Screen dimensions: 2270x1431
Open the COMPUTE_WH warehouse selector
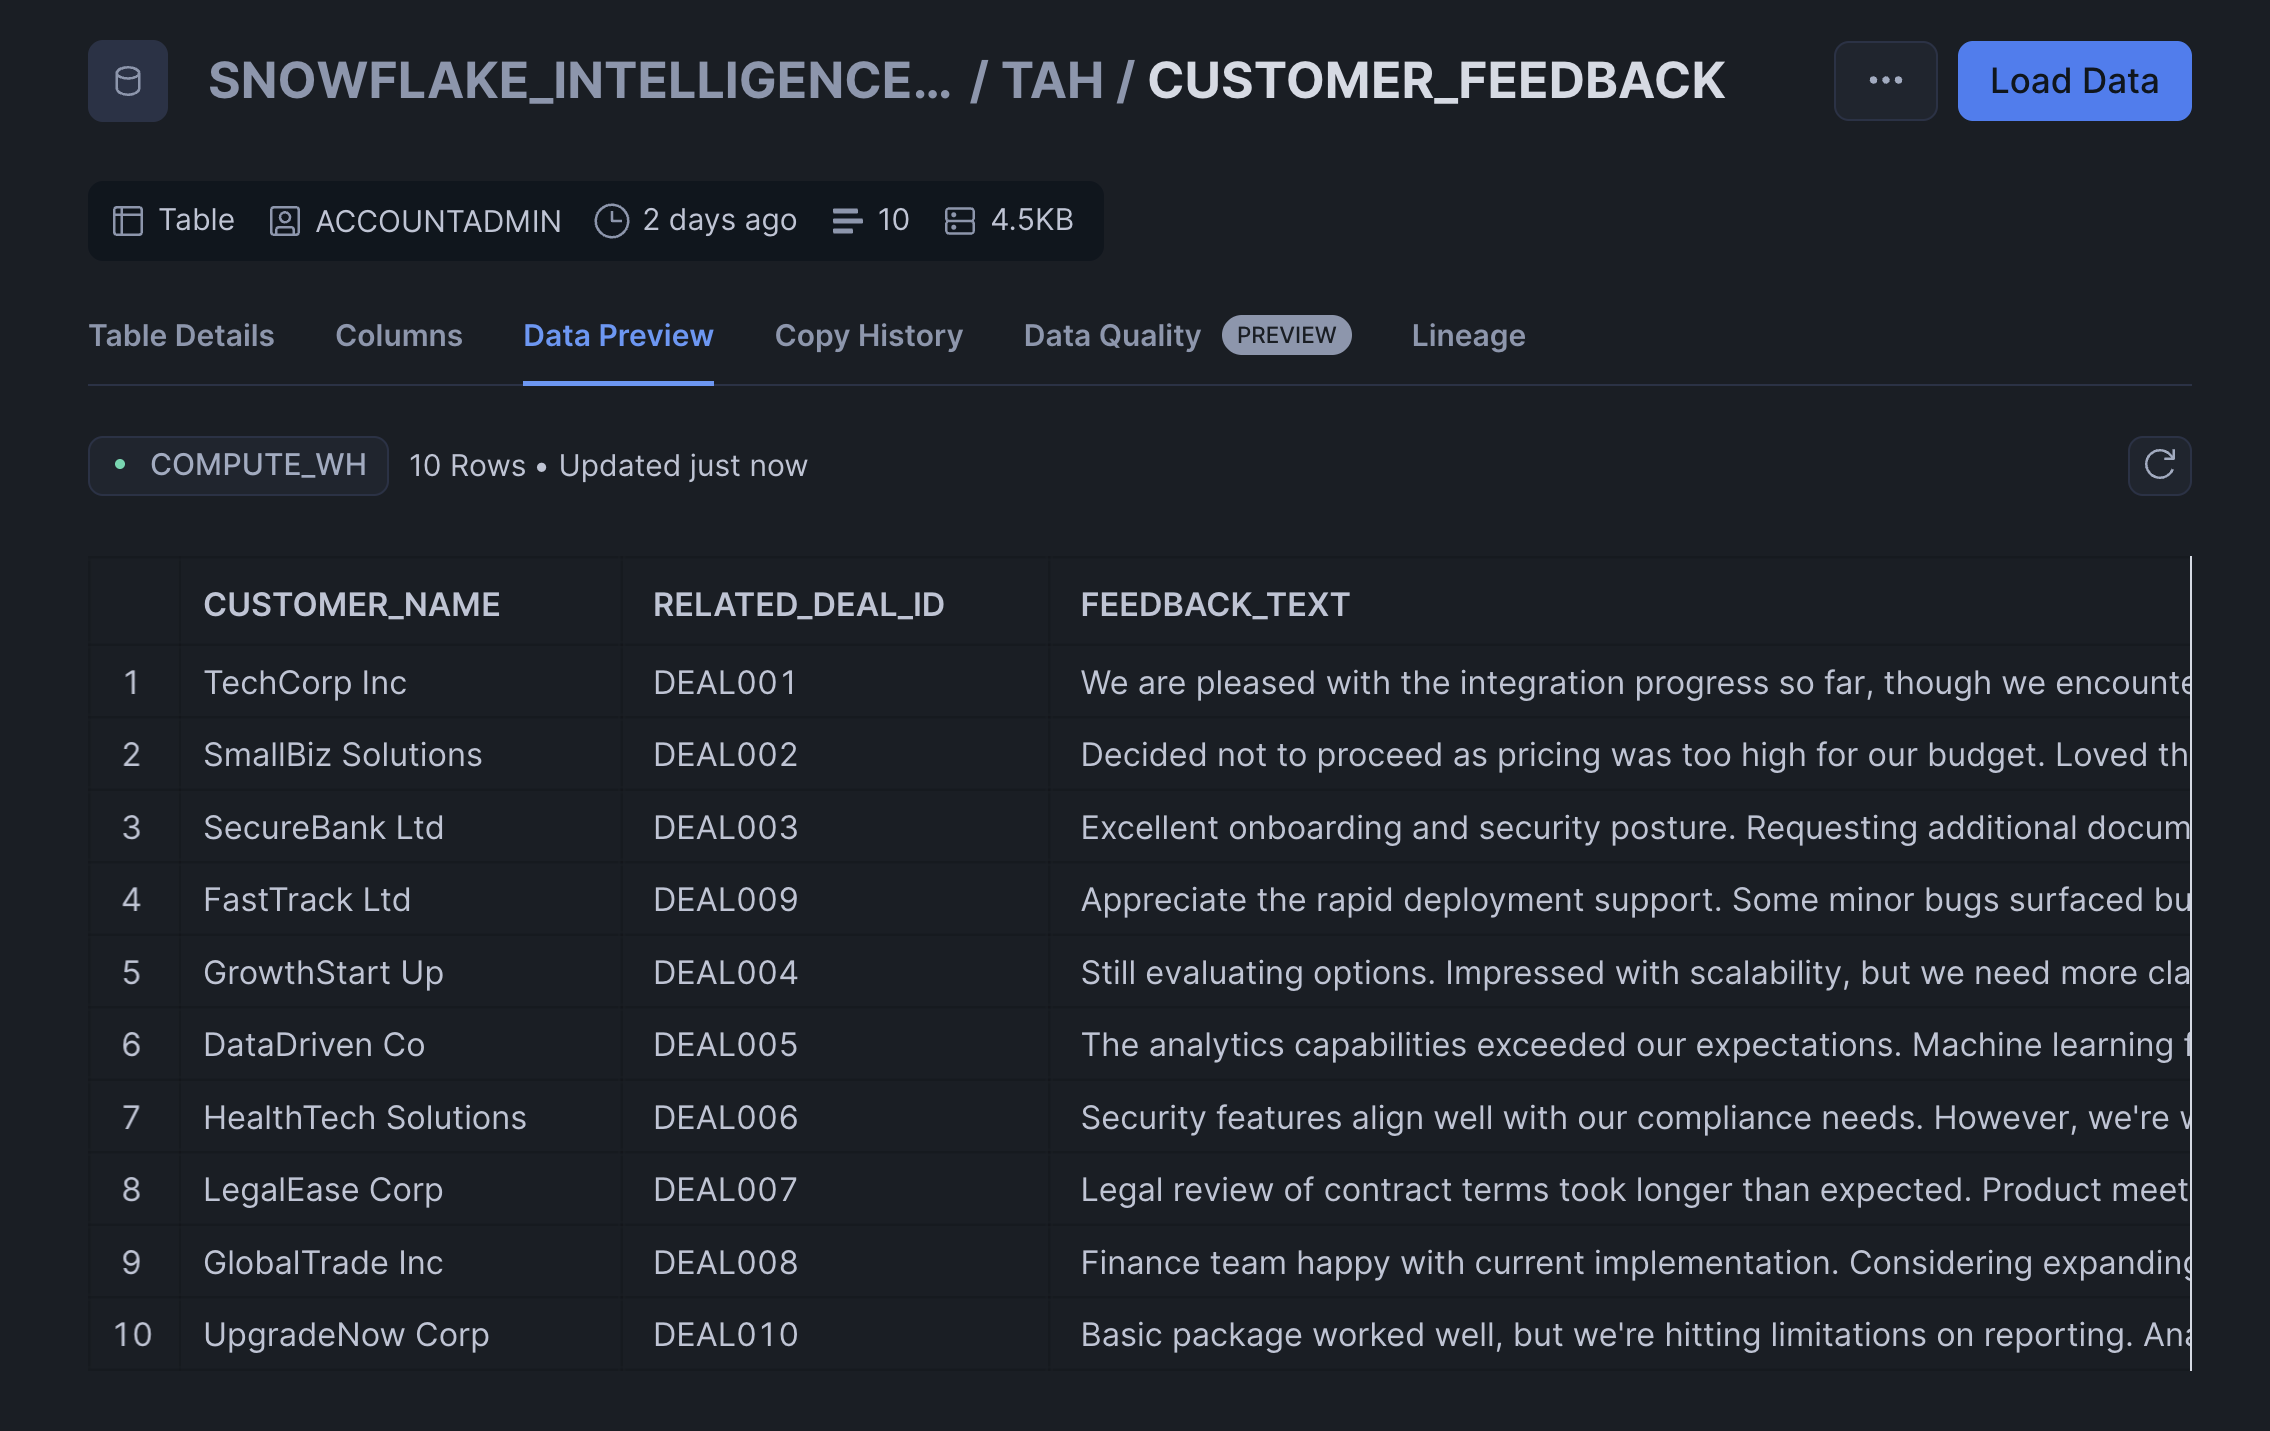pos(238,465)
